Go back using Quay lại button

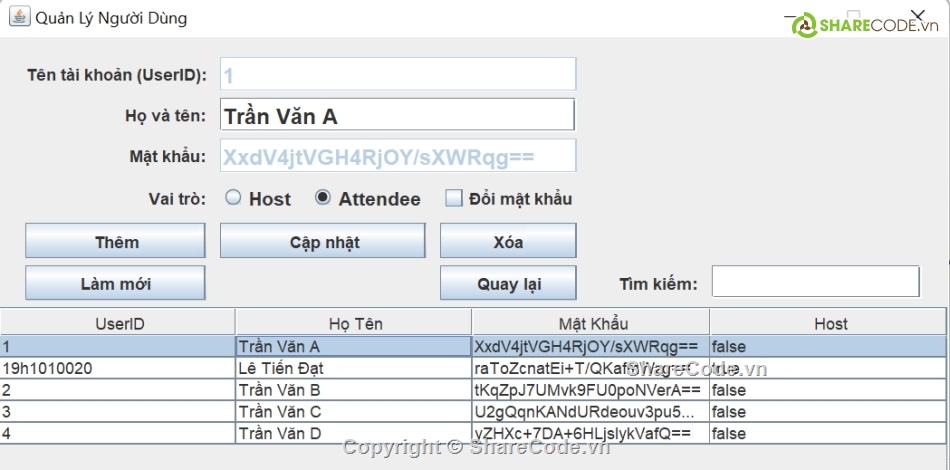[x=508, y=284]
